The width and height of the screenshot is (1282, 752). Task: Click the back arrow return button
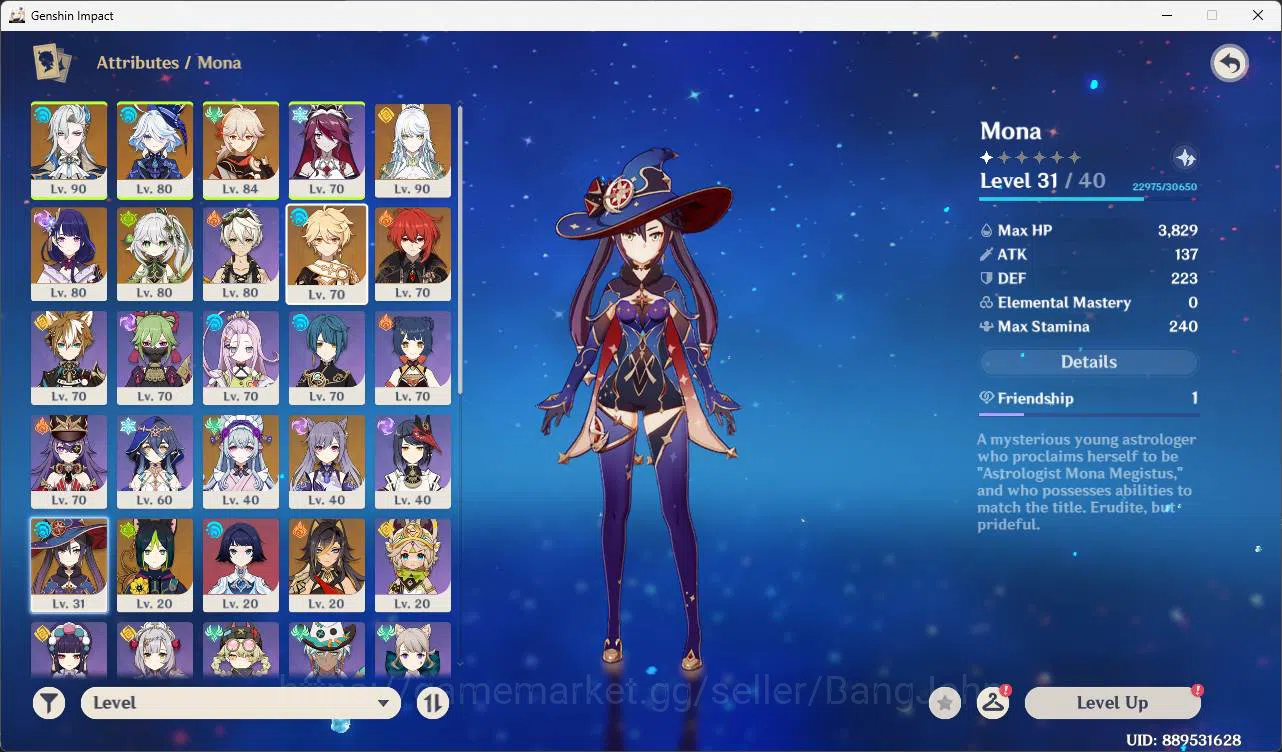pyautogui.click(x=1229, y=64)
